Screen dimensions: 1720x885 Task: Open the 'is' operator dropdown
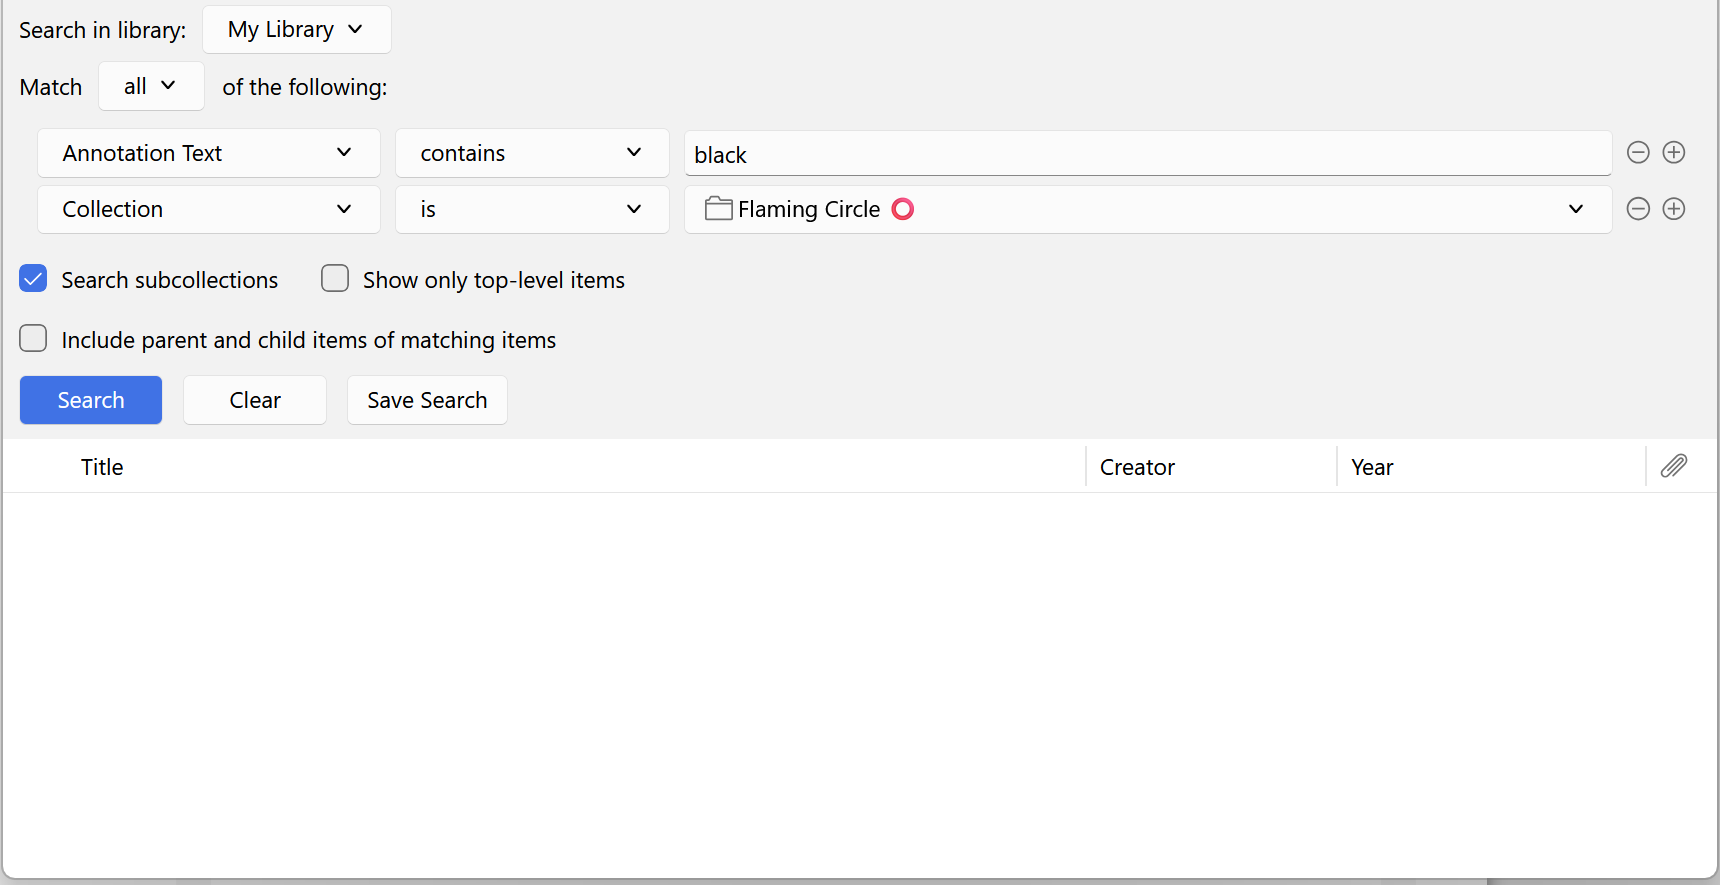click(x=532, y=209)
